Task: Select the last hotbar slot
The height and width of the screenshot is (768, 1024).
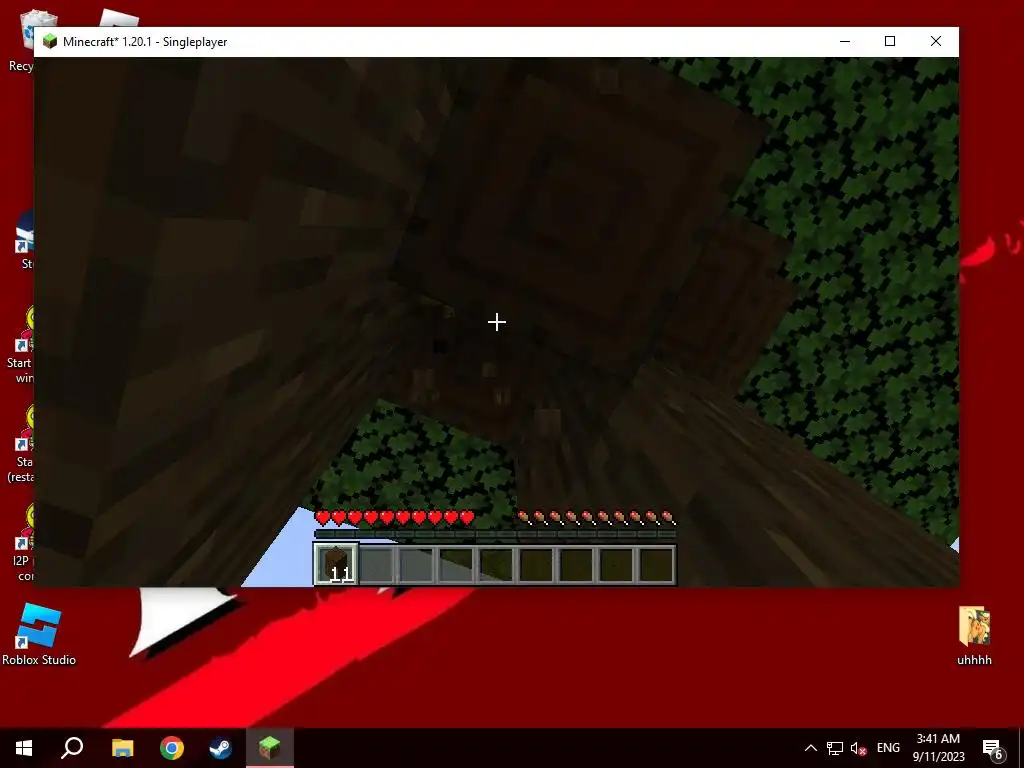Action: 656,564
